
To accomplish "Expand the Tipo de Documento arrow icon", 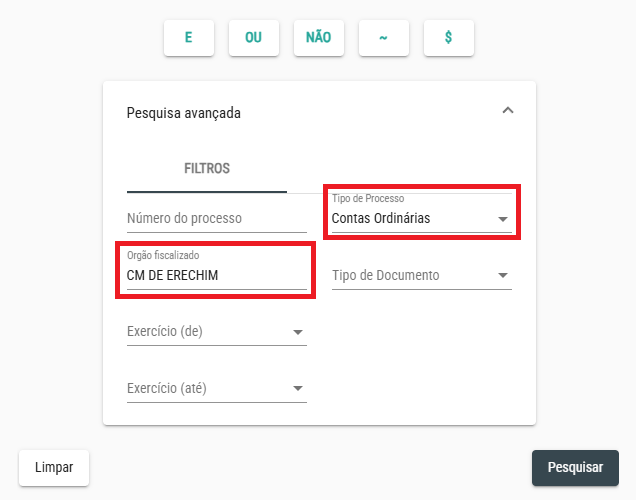I will (x=503, y=275).
